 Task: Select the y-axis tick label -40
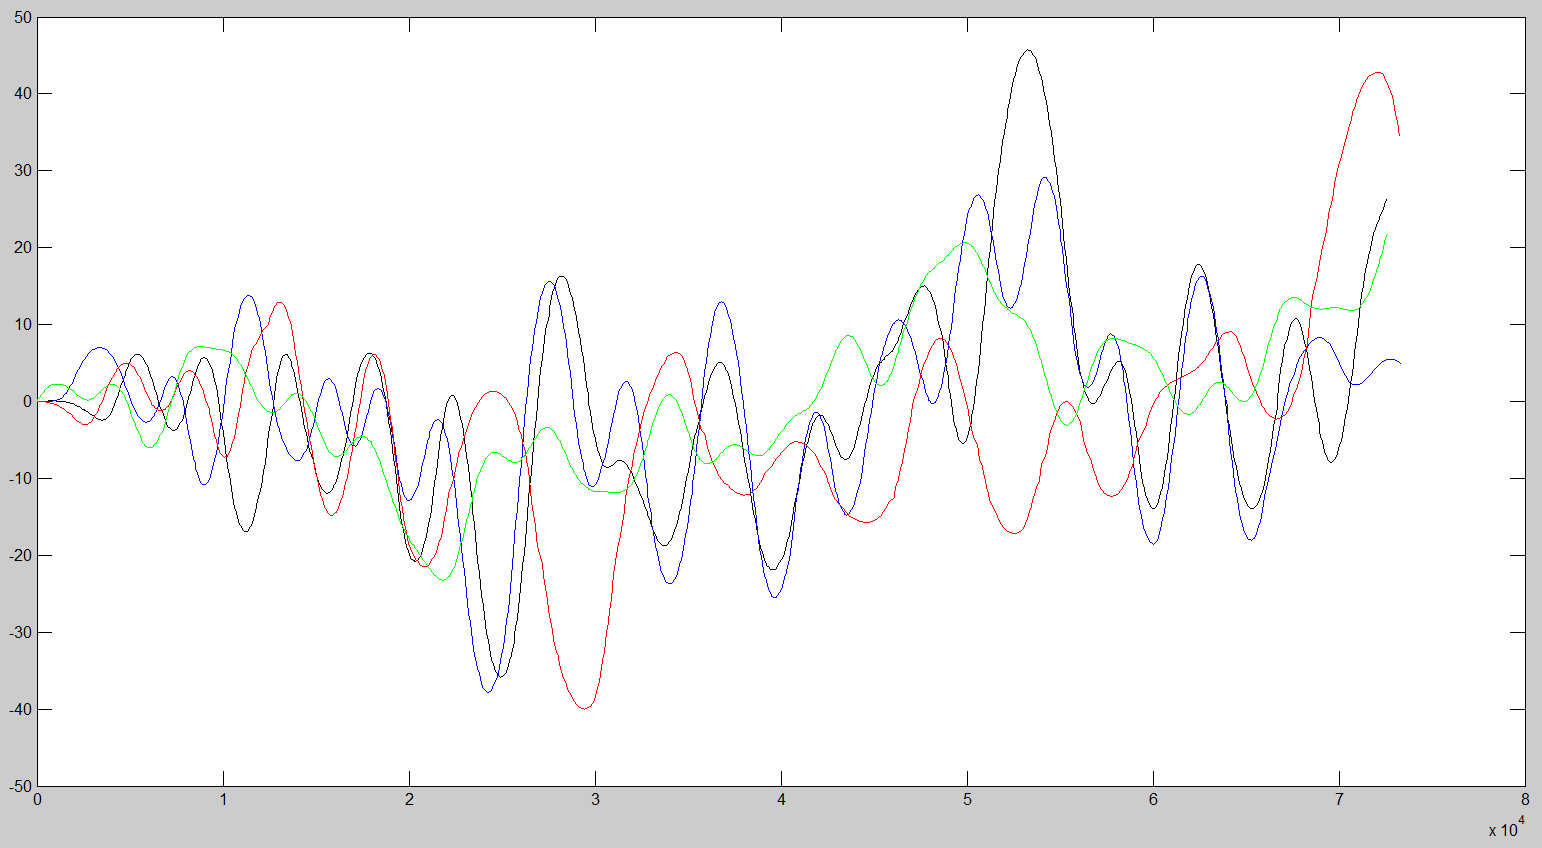(21, 710)
